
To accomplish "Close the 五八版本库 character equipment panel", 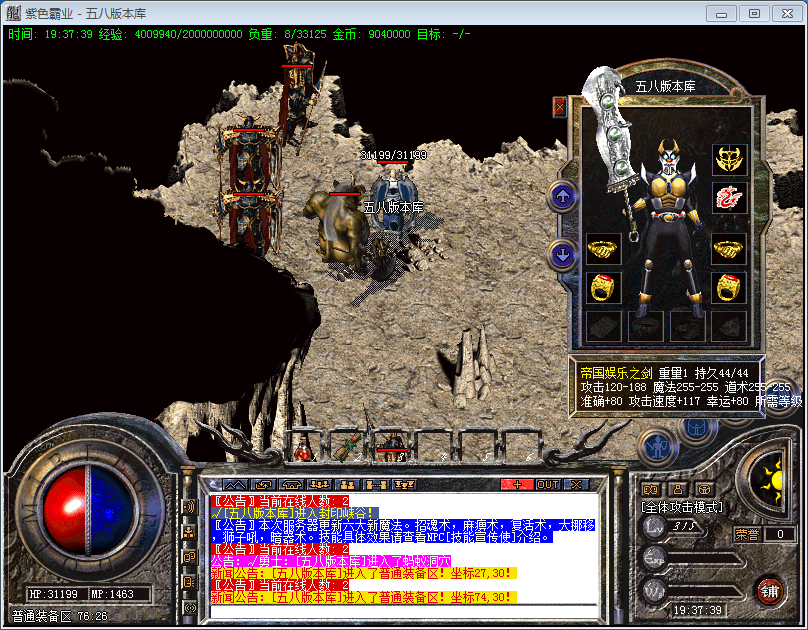I will 560,107.
